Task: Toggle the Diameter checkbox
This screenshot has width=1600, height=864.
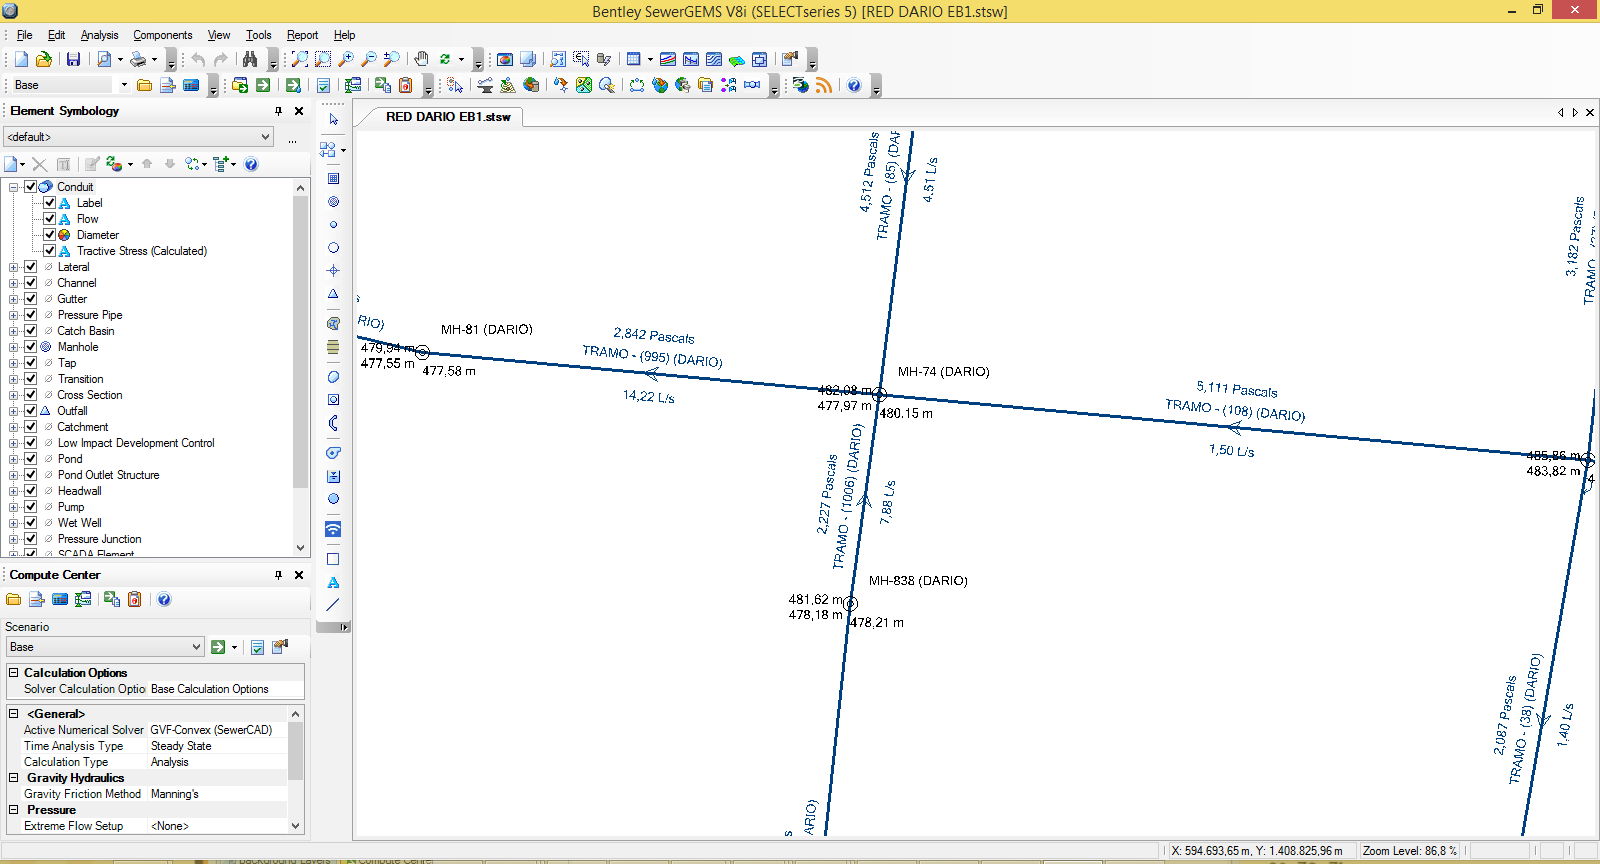Action: (x=49, y=235)
